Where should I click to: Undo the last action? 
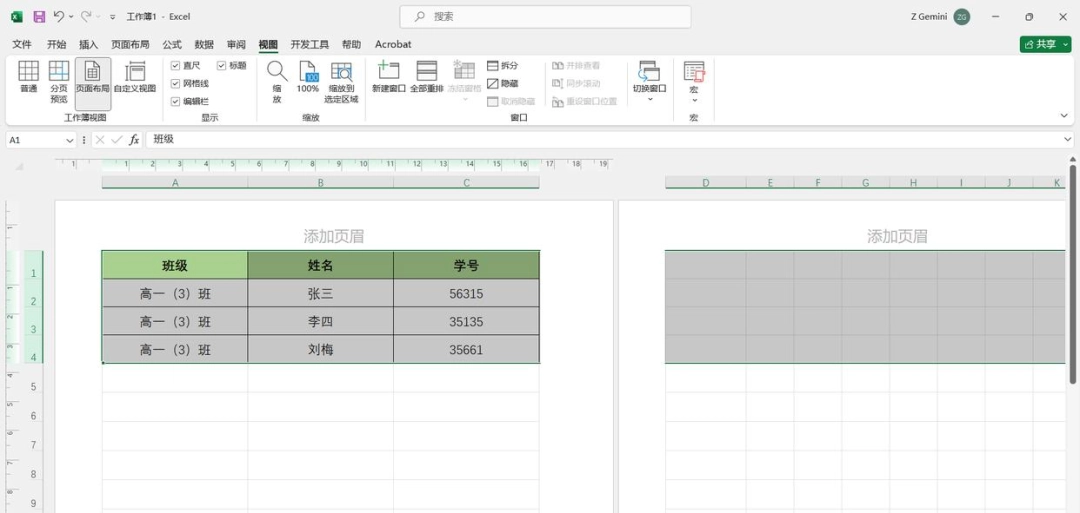(59, 17)
